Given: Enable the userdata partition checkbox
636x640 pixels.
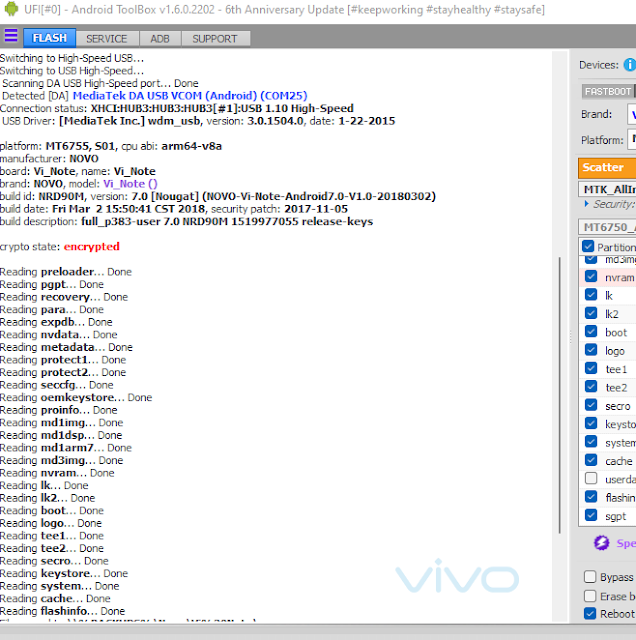Looking at the screenshot, I should click(591, 479).
